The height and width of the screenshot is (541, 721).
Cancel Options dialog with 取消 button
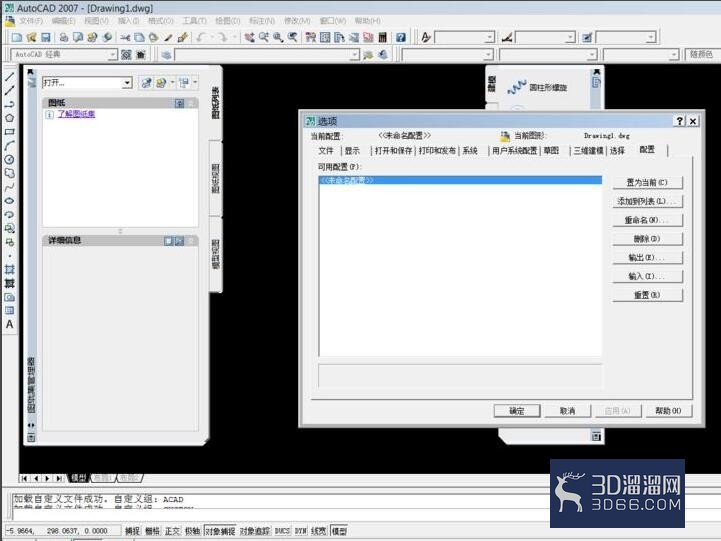(567, 411)
